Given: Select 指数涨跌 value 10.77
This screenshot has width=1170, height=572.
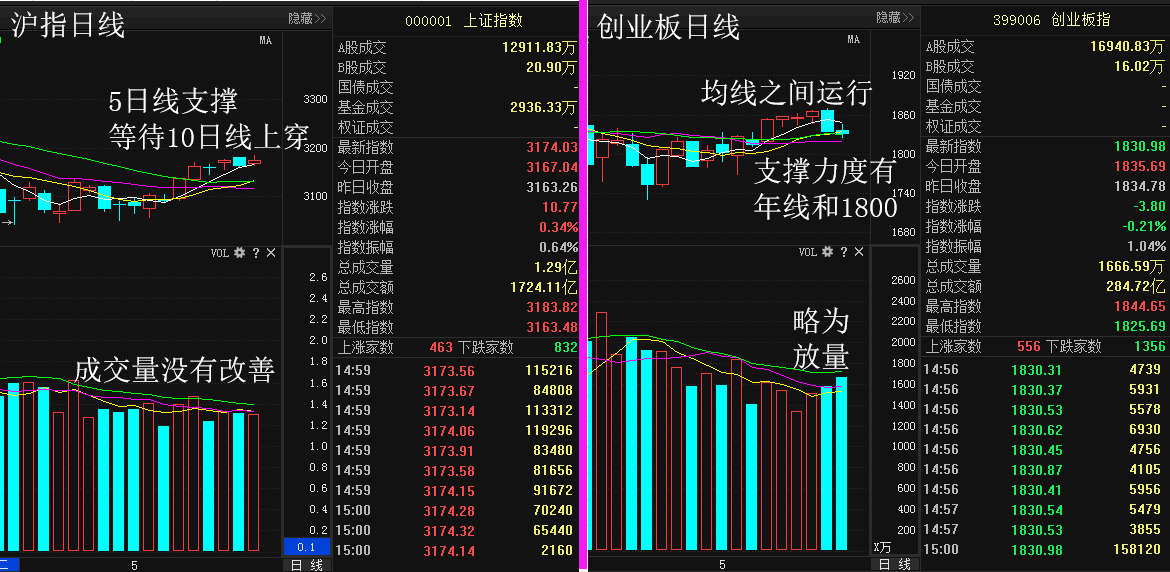Looking at the screenshot, I should tap(558, 207).
